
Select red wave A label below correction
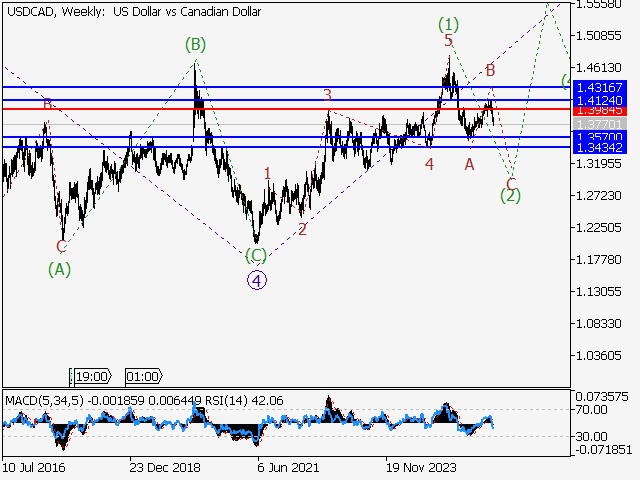tap(469, 164)
